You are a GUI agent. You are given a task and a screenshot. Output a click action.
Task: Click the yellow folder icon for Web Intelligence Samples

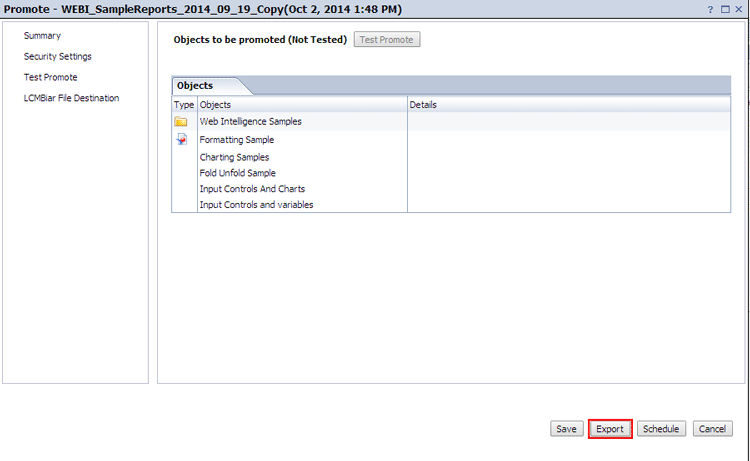181,121
